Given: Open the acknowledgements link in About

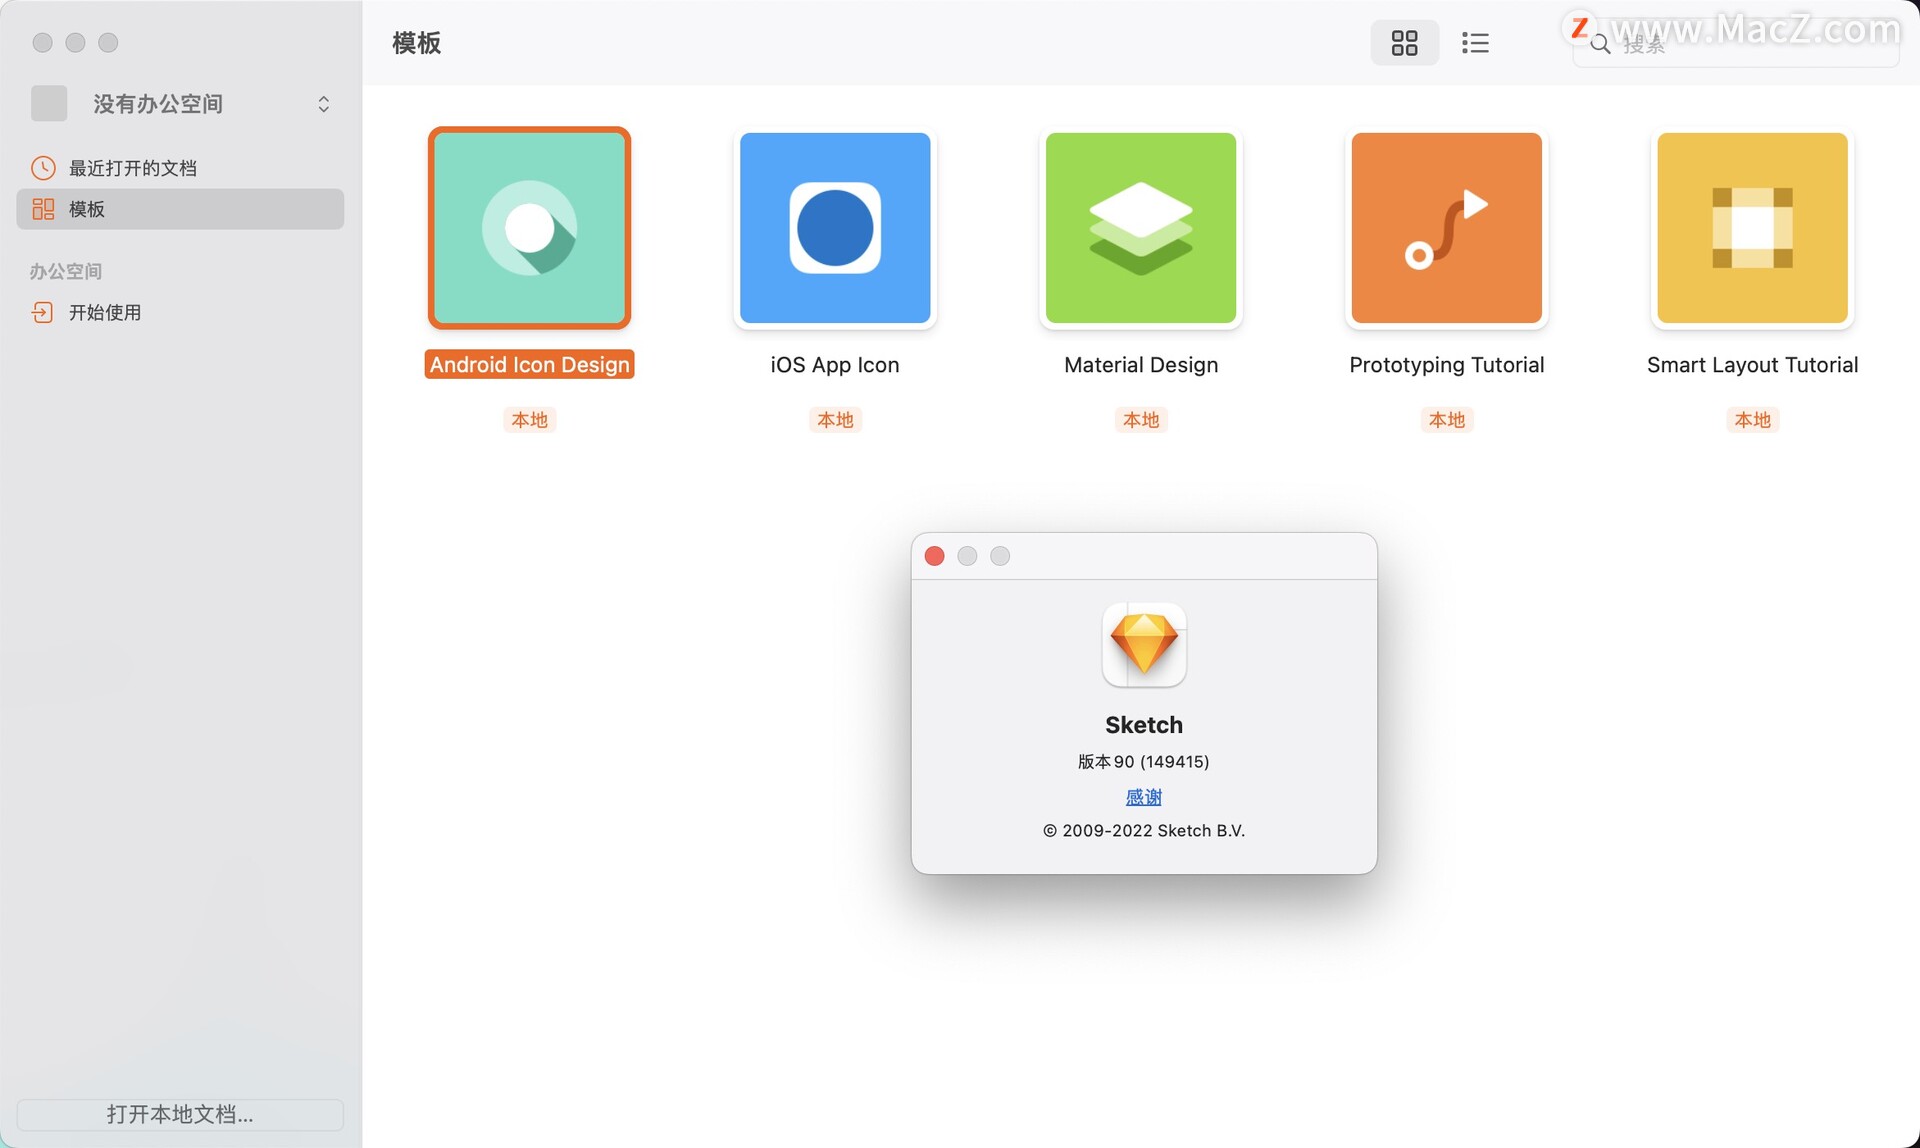Looking at the screenshot, I should [x=1143, y=797].
